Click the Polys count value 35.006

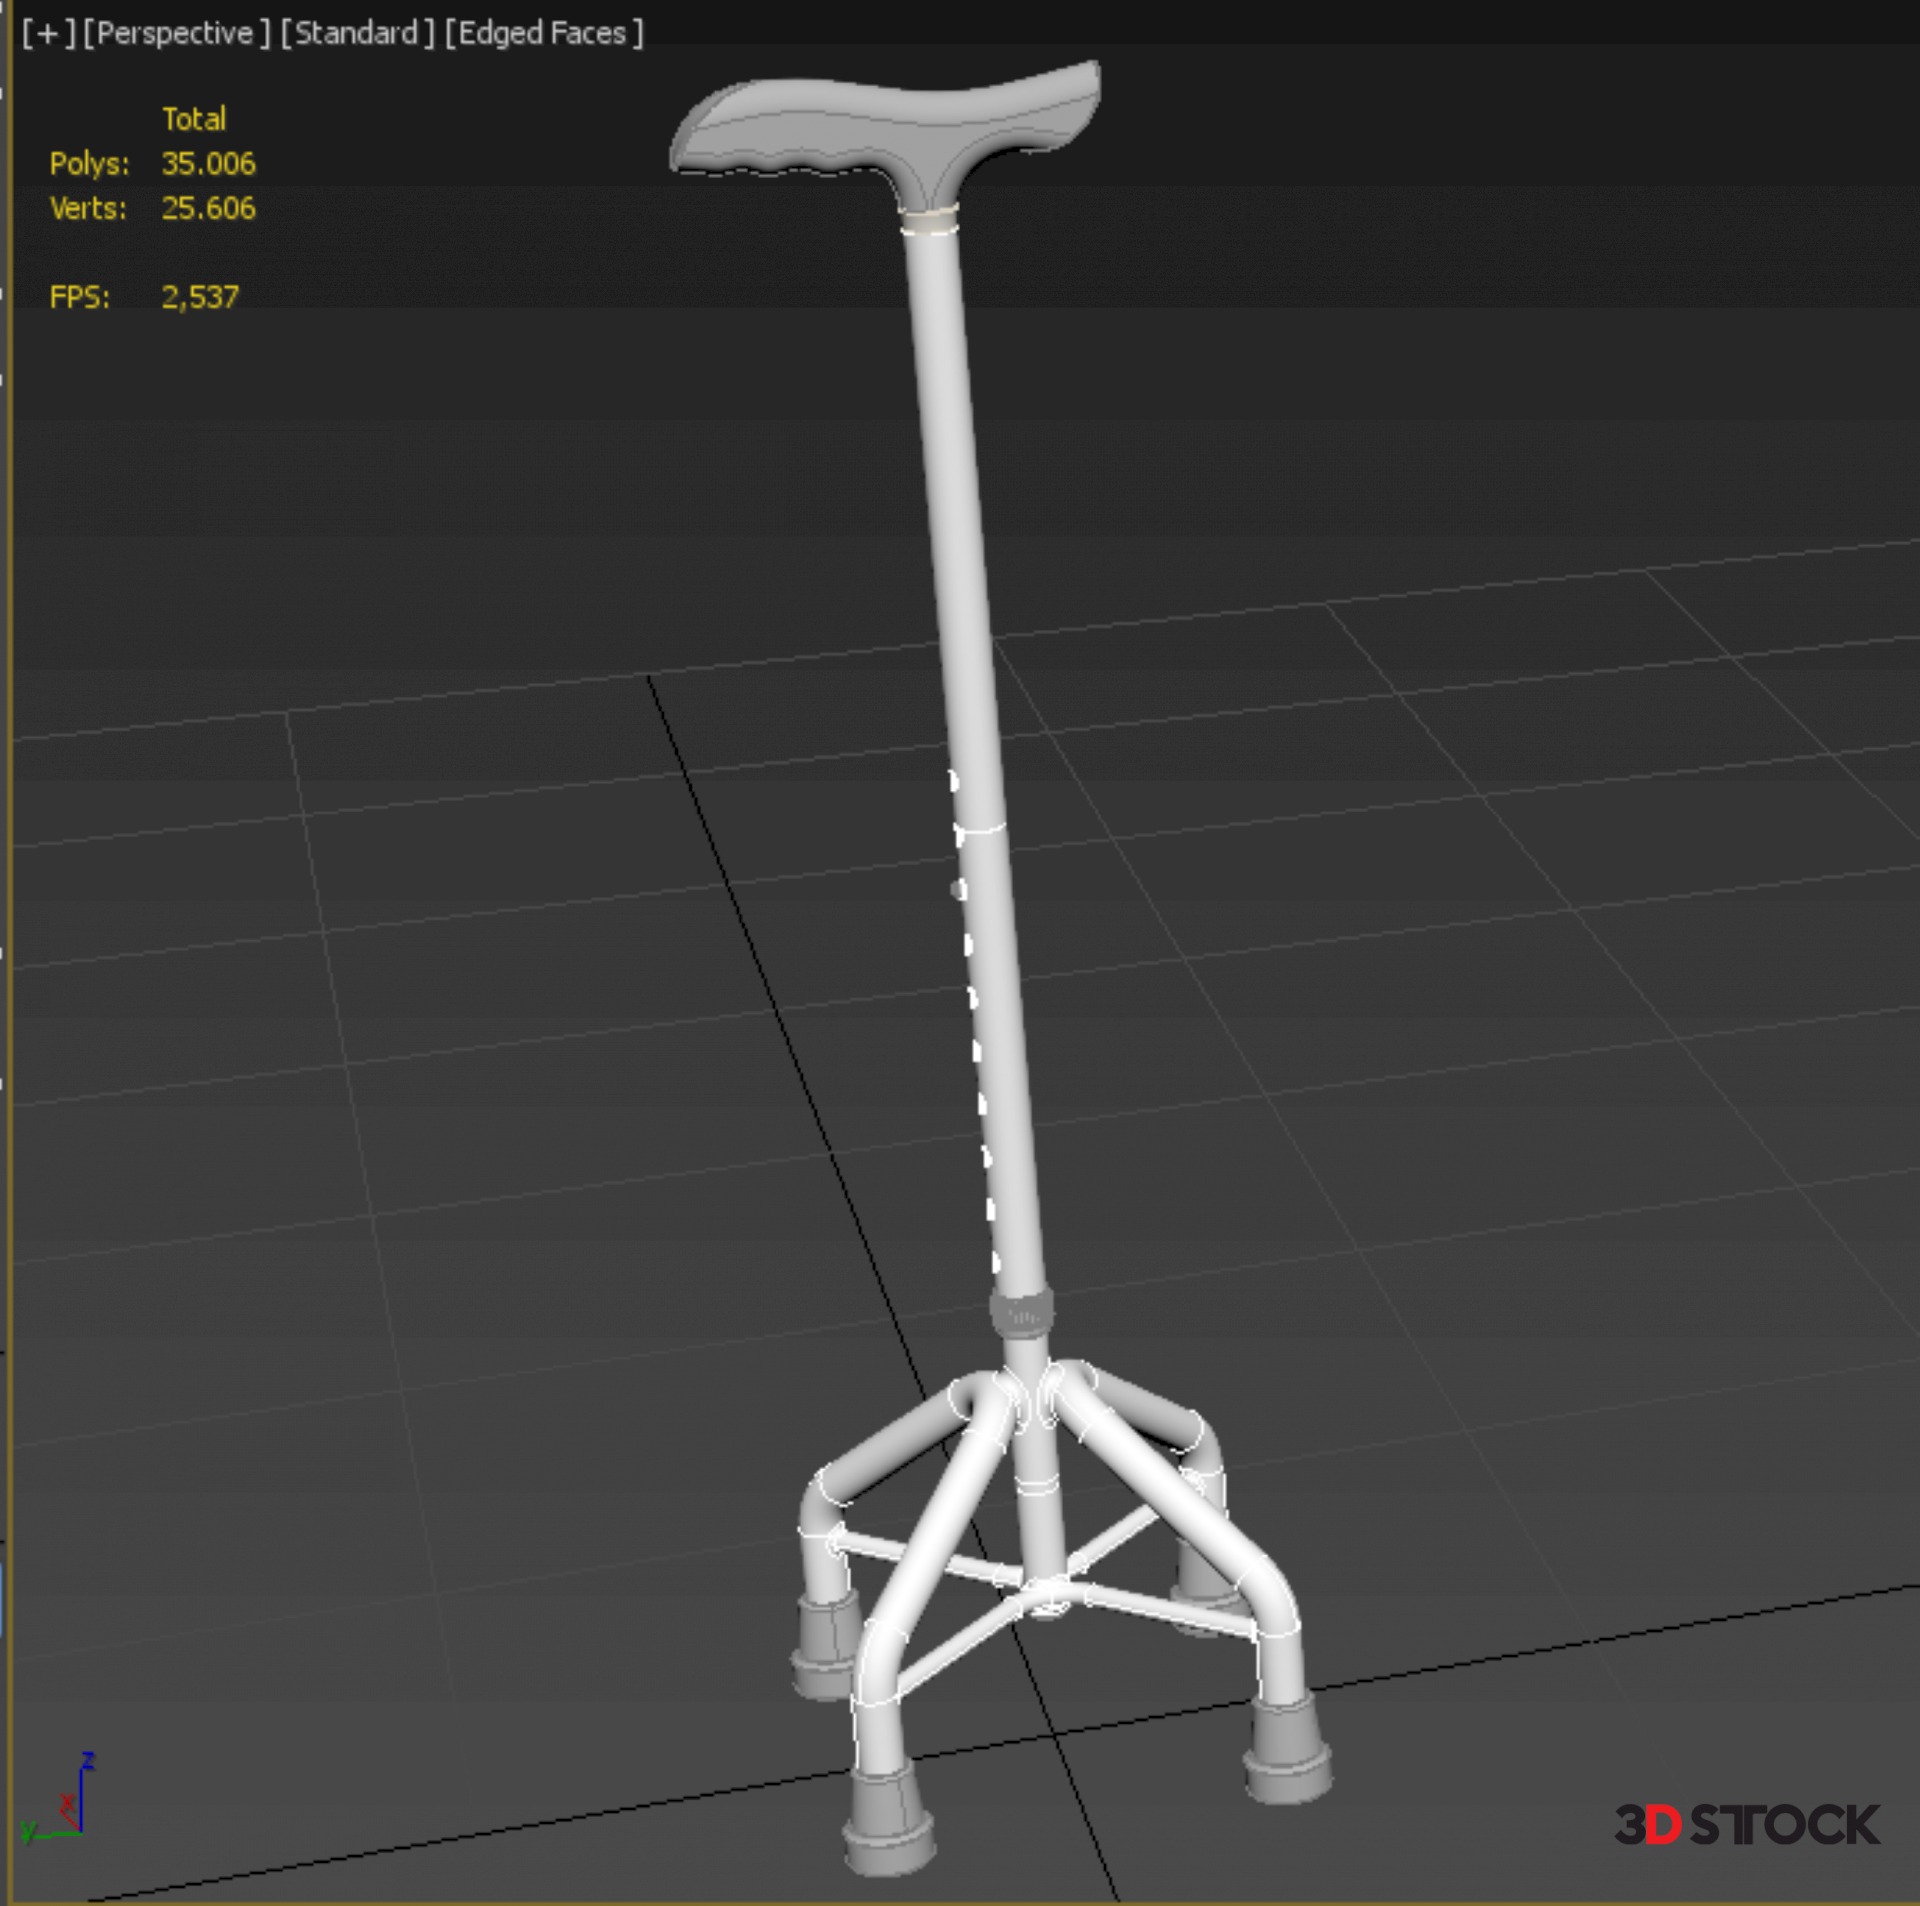point(208,164)
